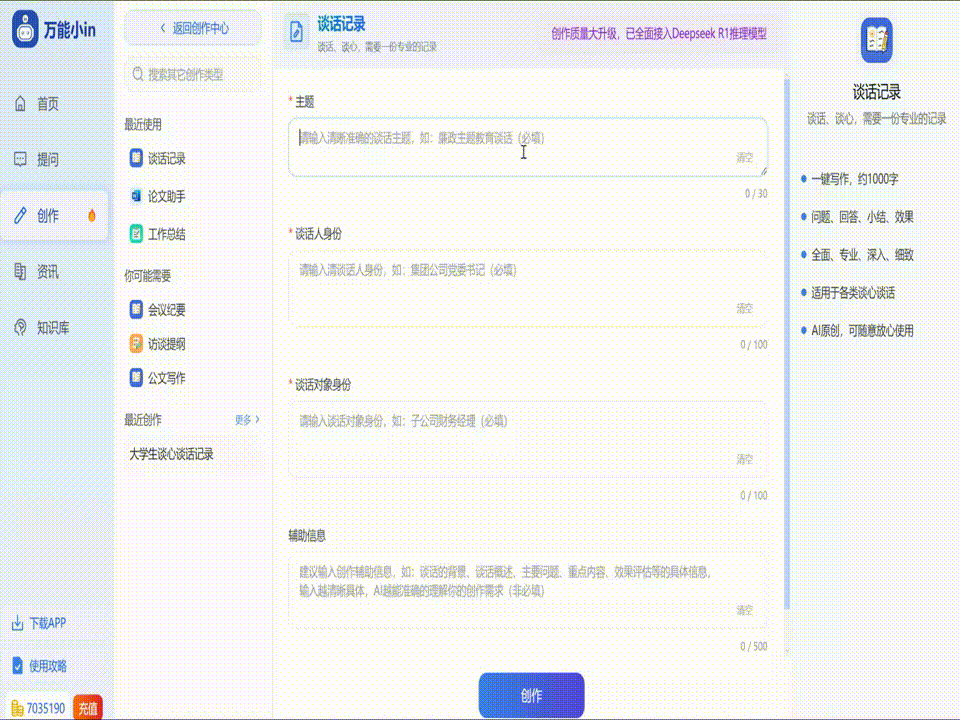The height and width of the screenshot is (720, 960).
Task: Clear the 谈话对象身份 field with 清空
Action: [744, 459]
